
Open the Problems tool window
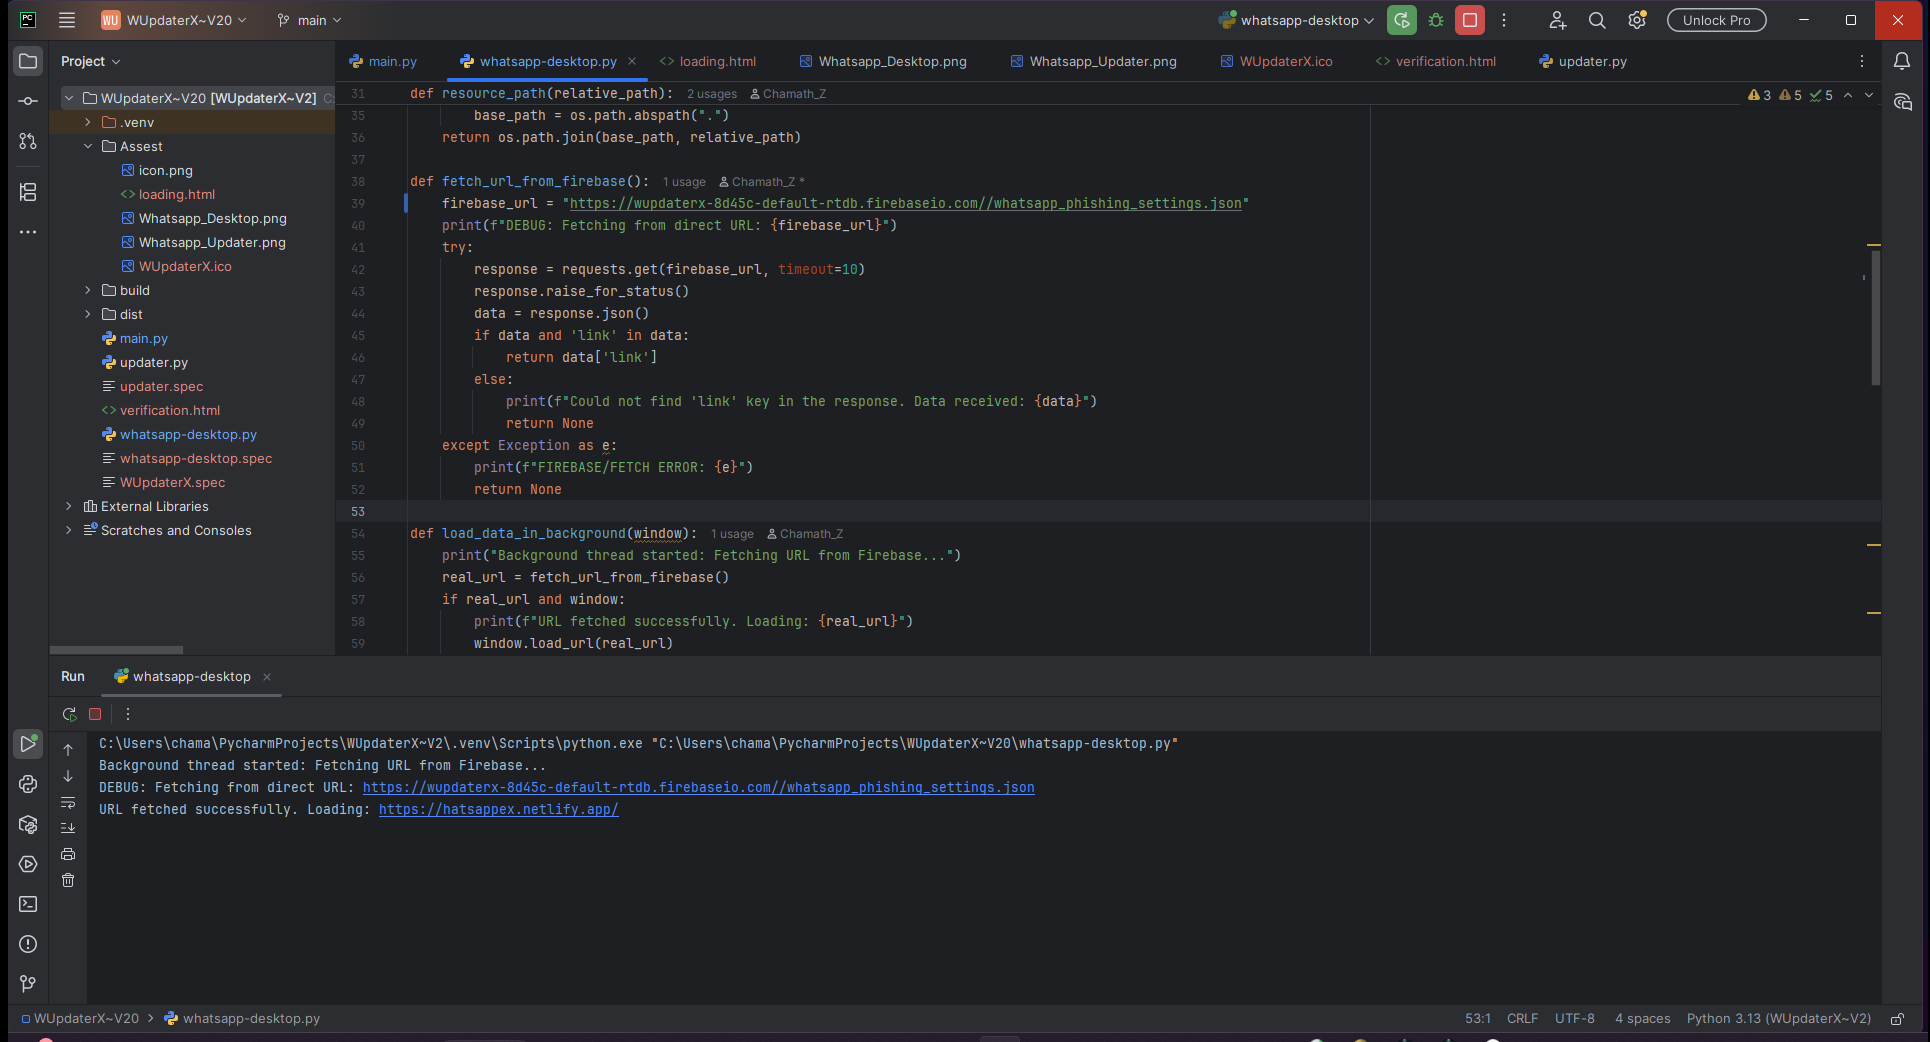(x=28, y=944)
